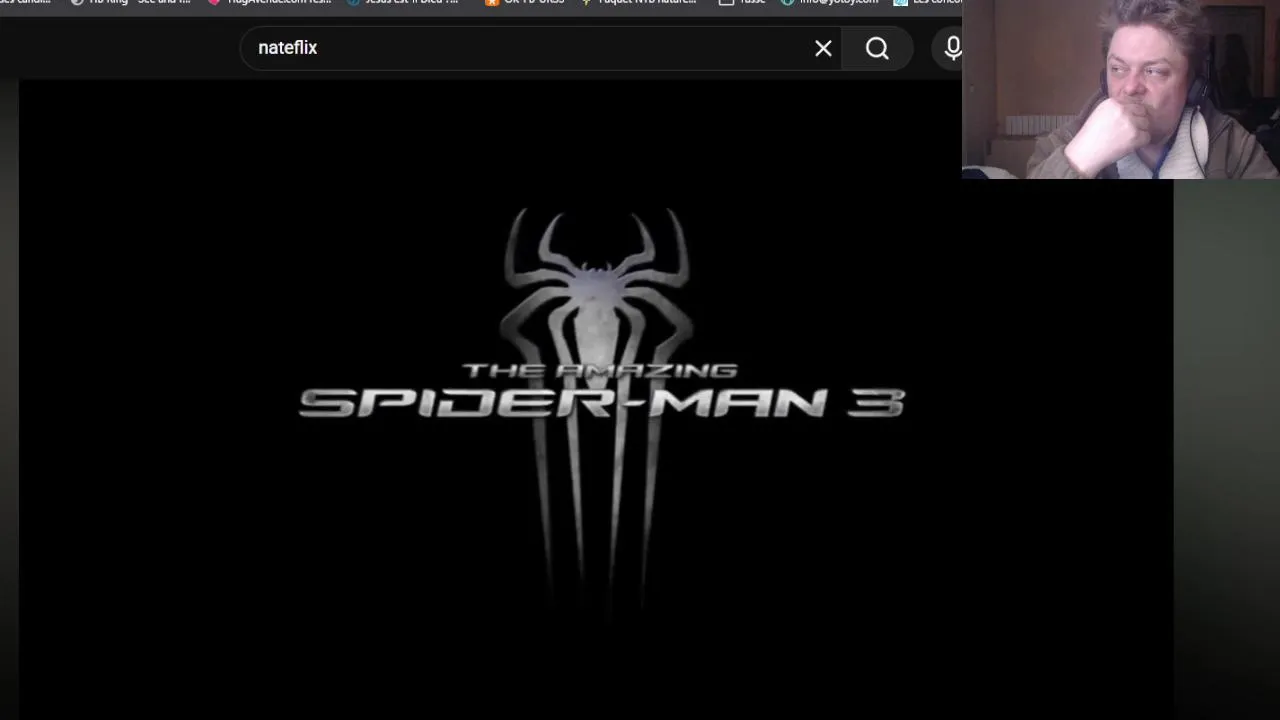This screenshot has width=1280, height=720.
Task: Clear the search text with the X icon
Action: point(823,48)
